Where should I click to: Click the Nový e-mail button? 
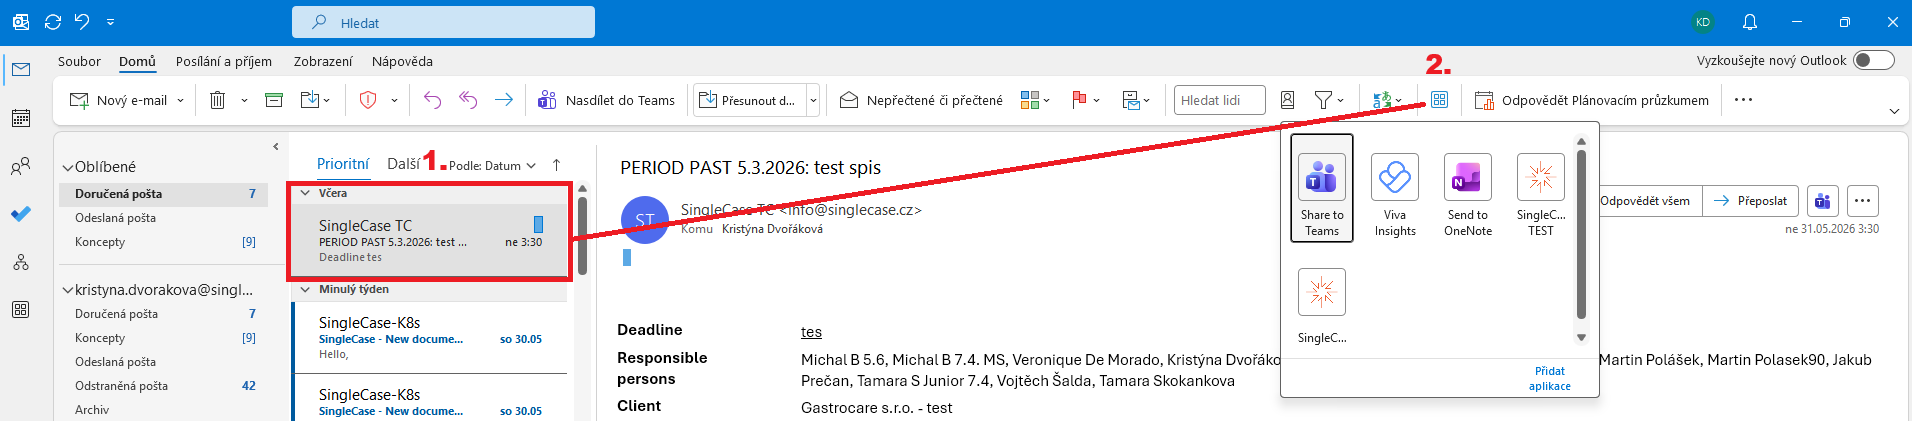(x=118, y=100)
